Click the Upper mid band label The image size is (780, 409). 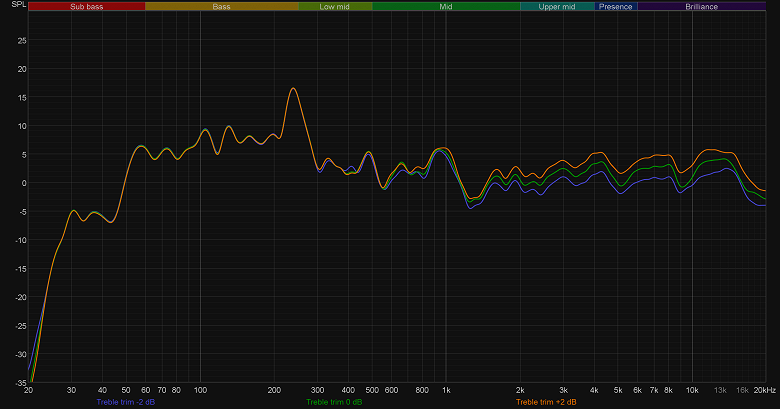[557, 6]
